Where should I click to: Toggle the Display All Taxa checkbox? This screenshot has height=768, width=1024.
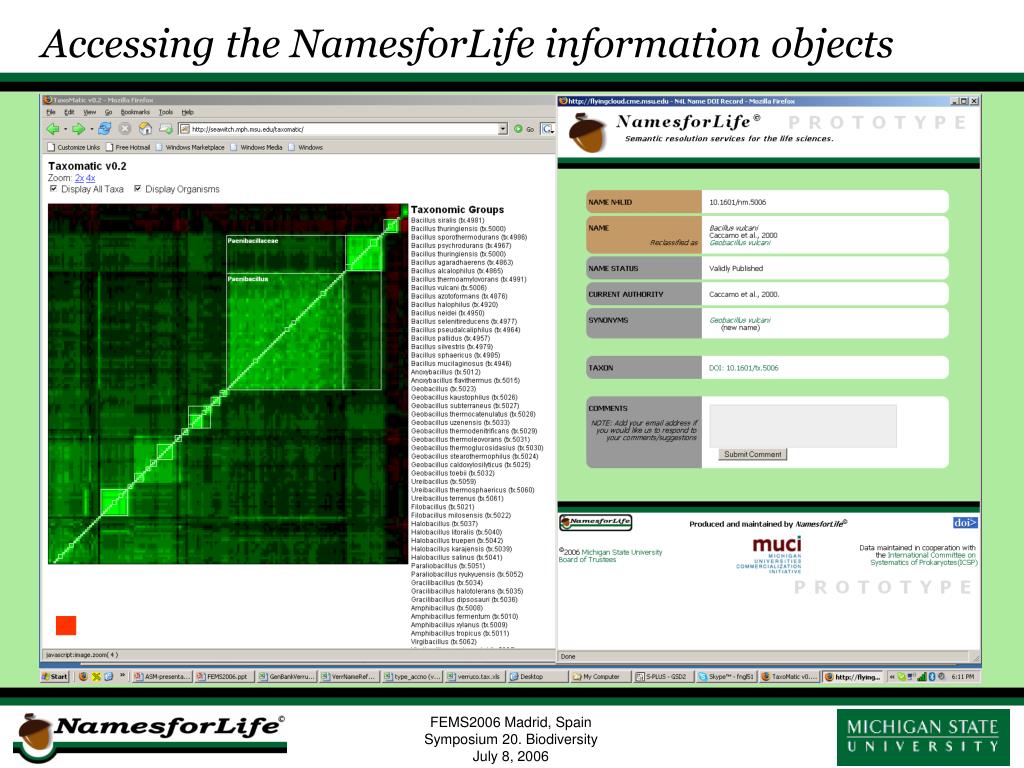54,189
